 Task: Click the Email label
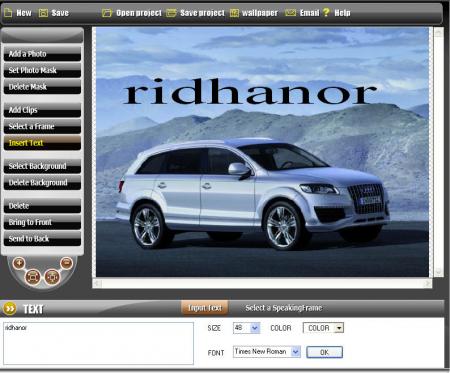click(x=309, y=13)
